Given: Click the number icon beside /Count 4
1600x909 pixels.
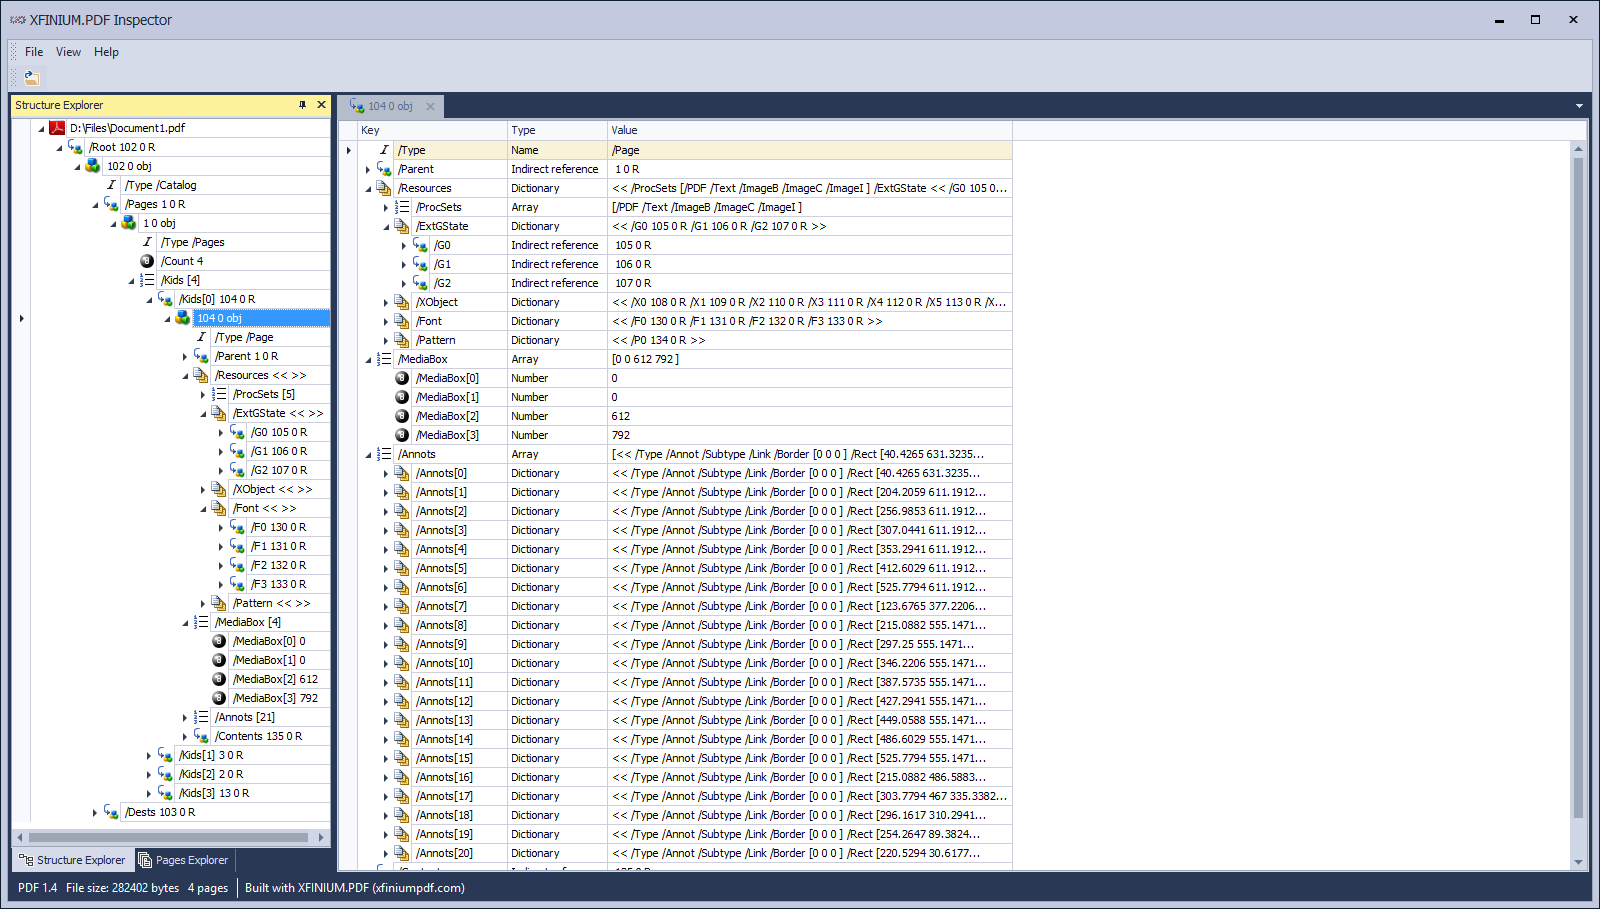Looking at the screenshot, I should coord(147,261).
